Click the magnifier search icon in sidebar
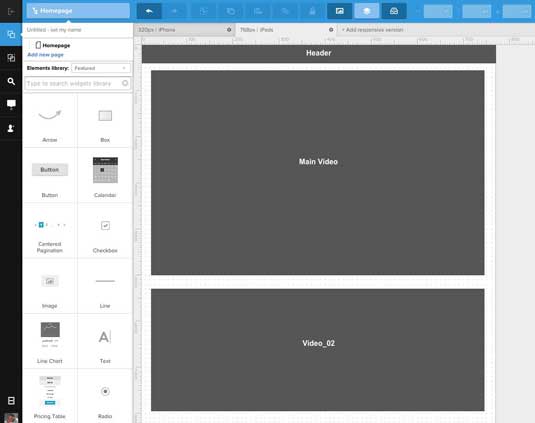535x423 pixels. (11, 82)
